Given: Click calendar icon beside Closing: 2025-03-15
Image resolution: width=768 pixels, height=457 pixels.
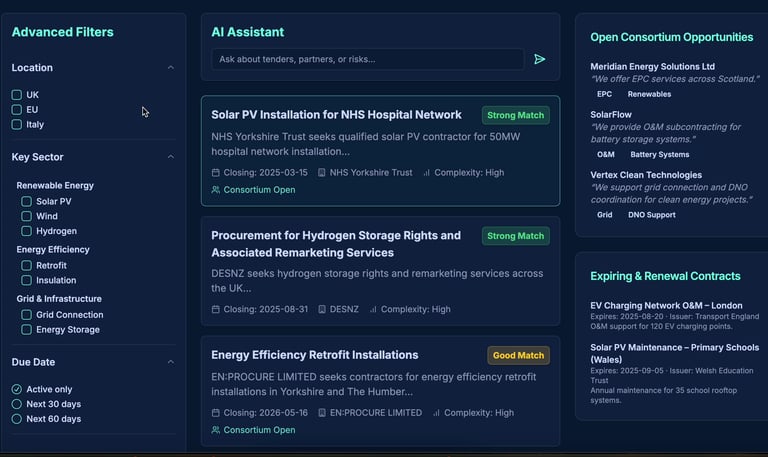Looking at the screenshot, I should (216, 172).
